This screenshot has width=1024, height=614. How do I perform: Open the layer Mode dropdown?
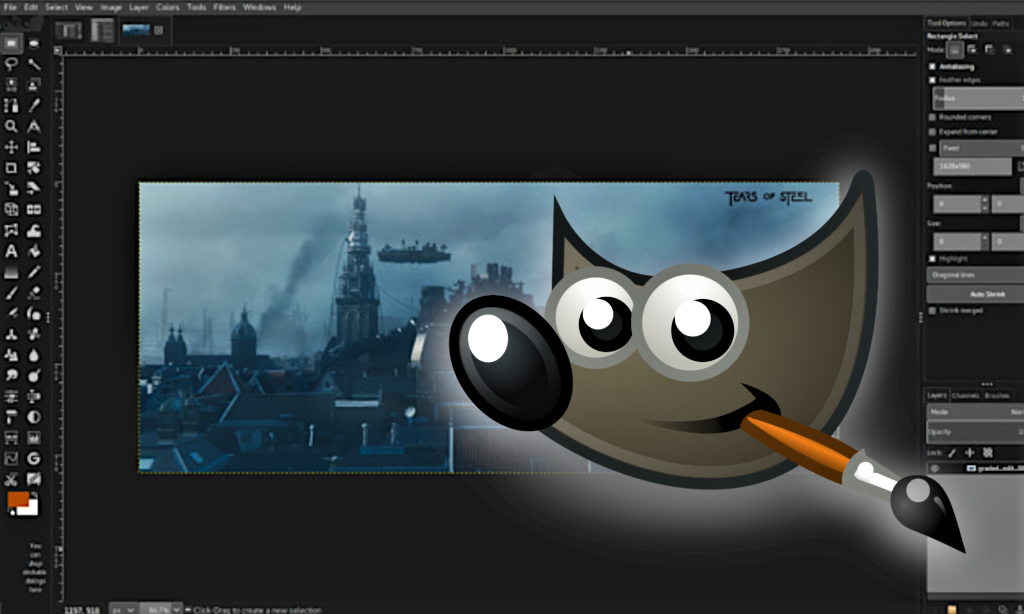pos(975,412)
